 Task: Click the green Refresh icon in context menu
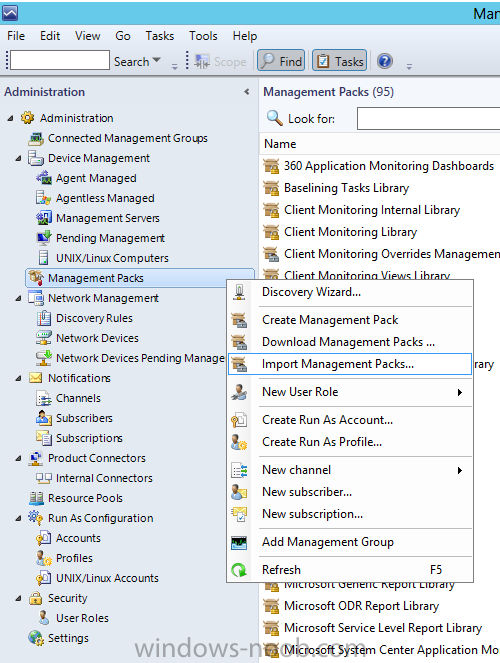click(239, 570)
